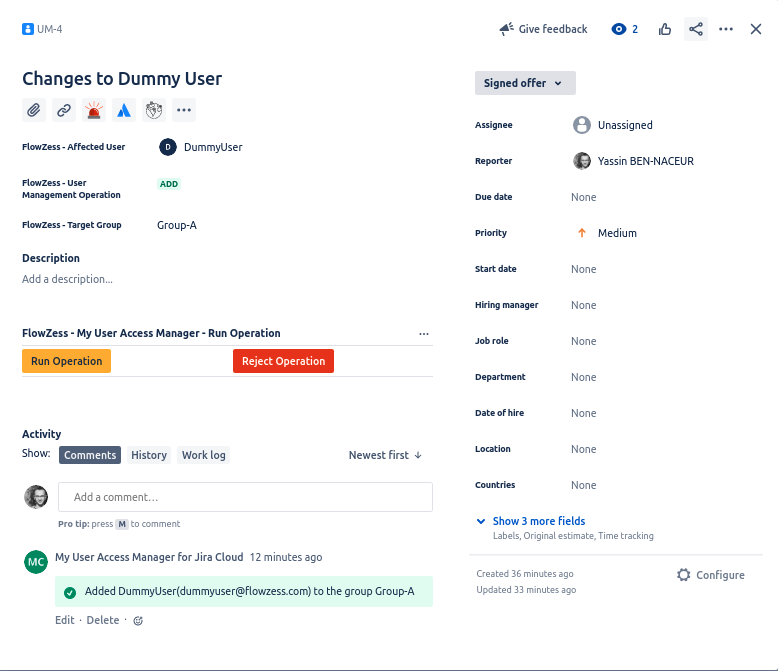778x671 pixels.
Task: Click the DummyUser D avatar
Action: pos(168,147)
